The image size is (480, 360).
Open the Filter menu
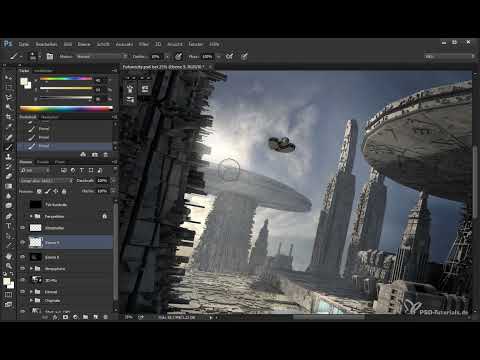click(x=144, y=44)
